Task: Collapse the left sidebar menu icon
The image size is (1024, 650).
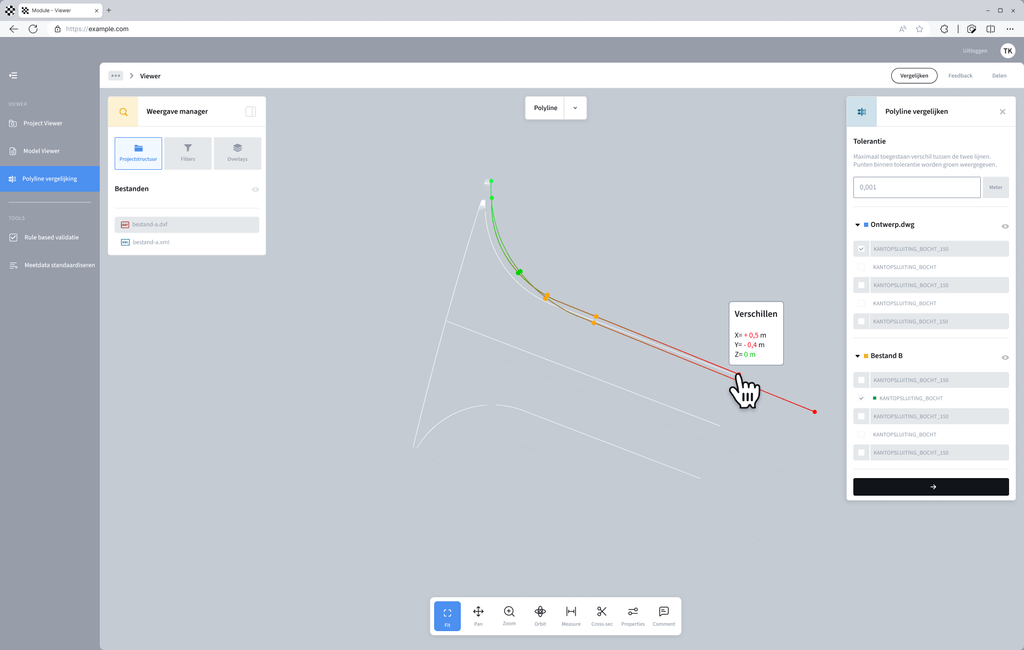Action: point(13,76)
